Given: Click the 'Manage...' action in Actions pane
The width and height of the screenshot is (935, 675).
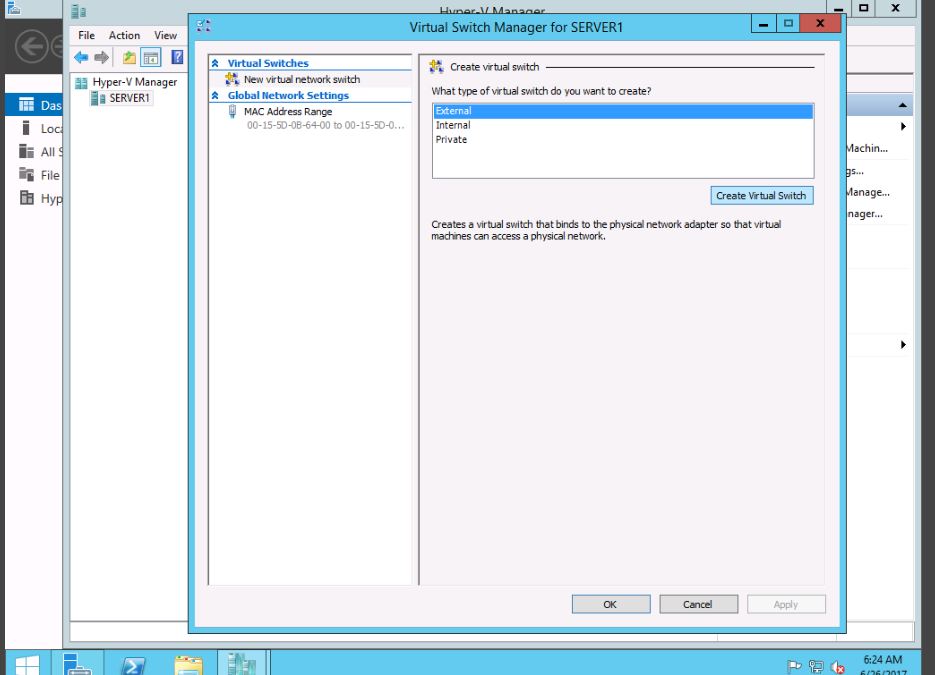Looking at the screenshot, I should pyautogui.click(x=868, y=192).
